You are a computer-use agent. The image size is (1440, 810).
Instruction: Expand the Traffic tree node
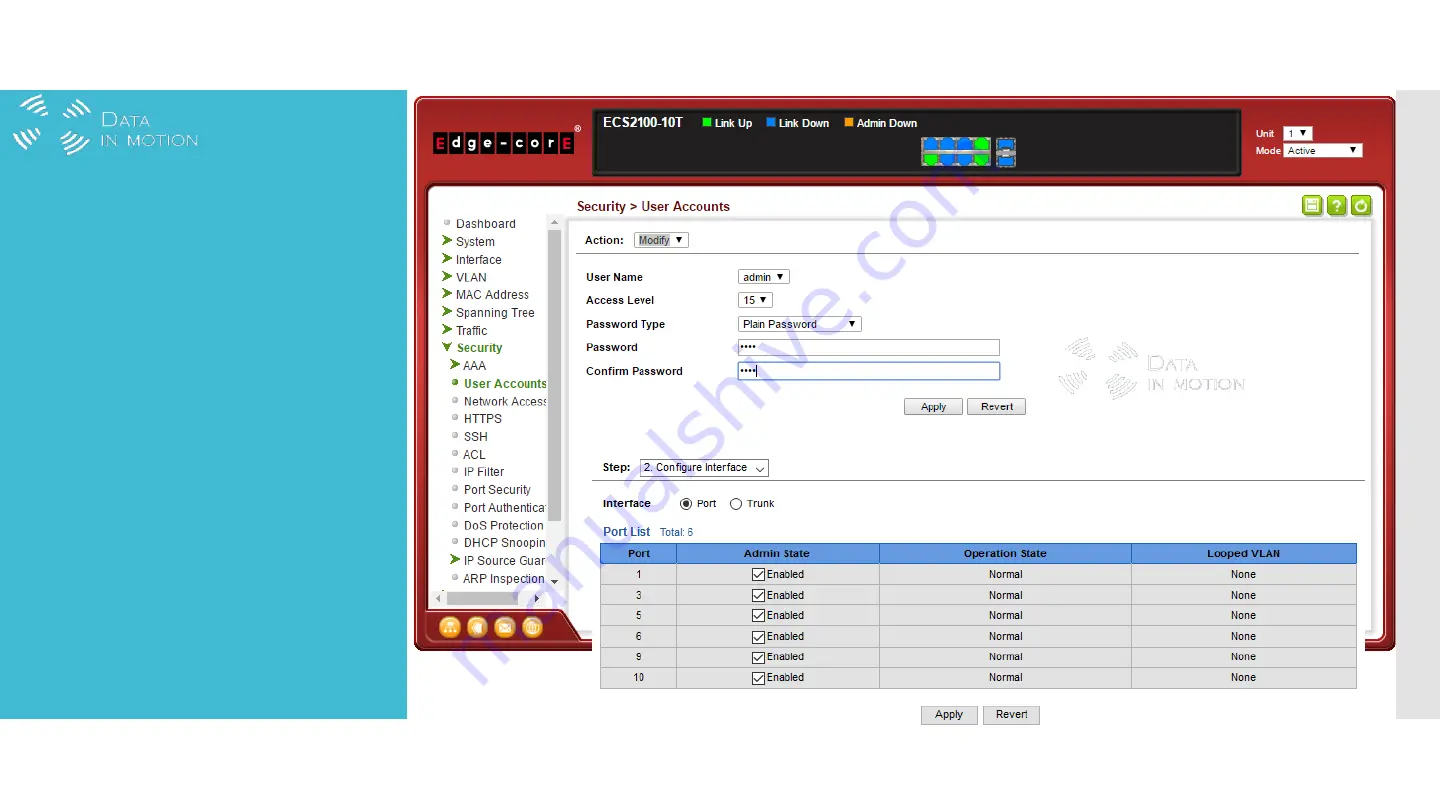[x=447, y=330]
